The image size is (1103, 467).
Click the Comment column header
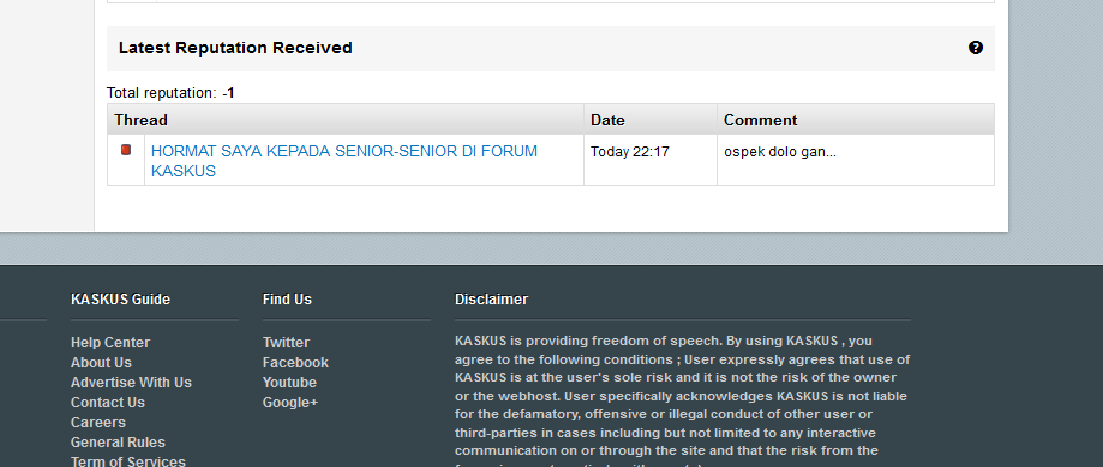pyautogui.click(x=760, y=120)
